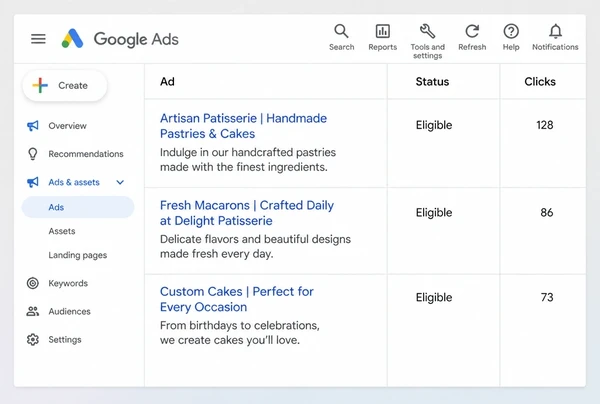Open Tools and settings wrench icon
The height and width of the screenshot is (404, 600).
(x=427, y=31)
